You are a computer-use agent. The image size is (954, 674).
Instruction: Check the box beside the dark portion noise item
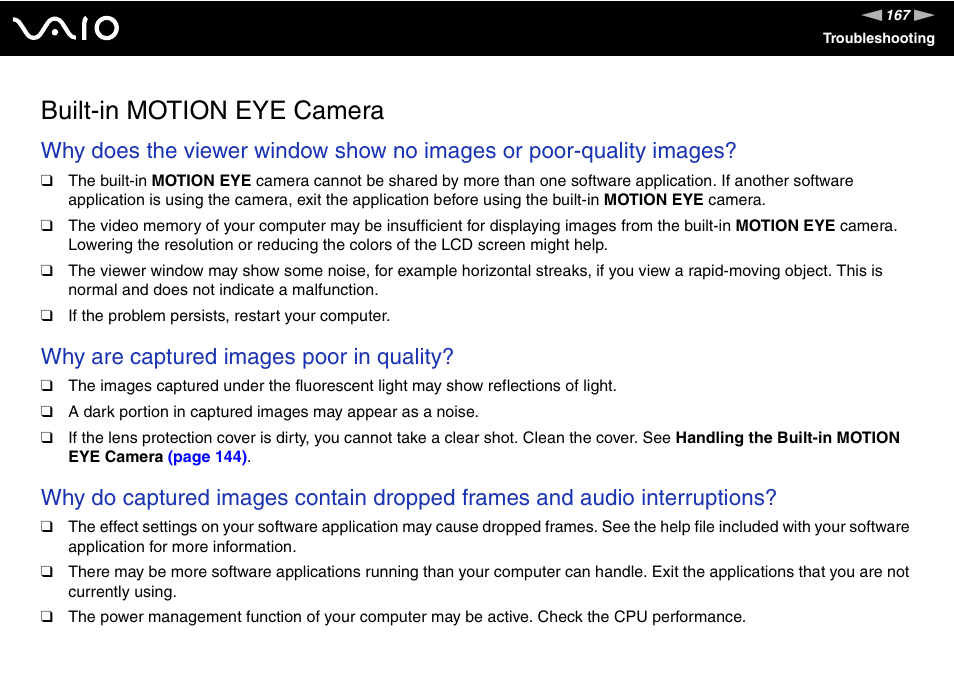point(47,411)
